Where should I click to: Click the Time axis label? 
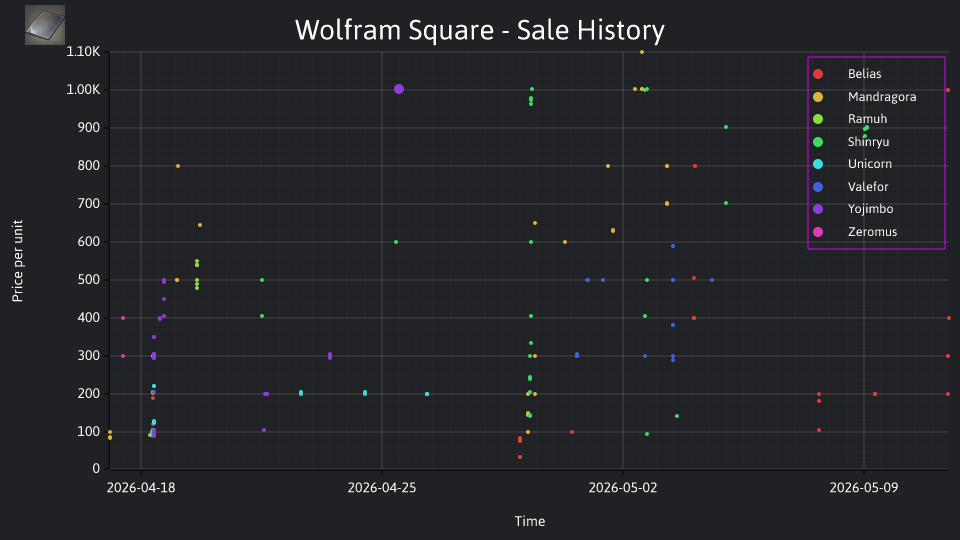(530, 522)
